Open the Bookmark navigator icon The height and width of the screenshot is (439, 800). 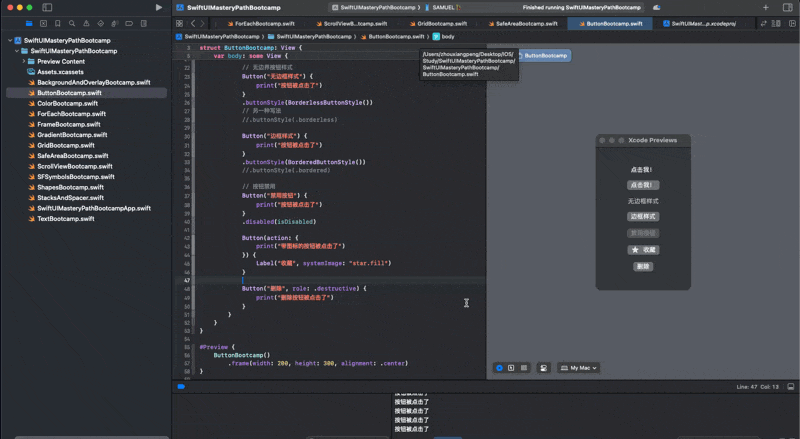tap(60, 22)
